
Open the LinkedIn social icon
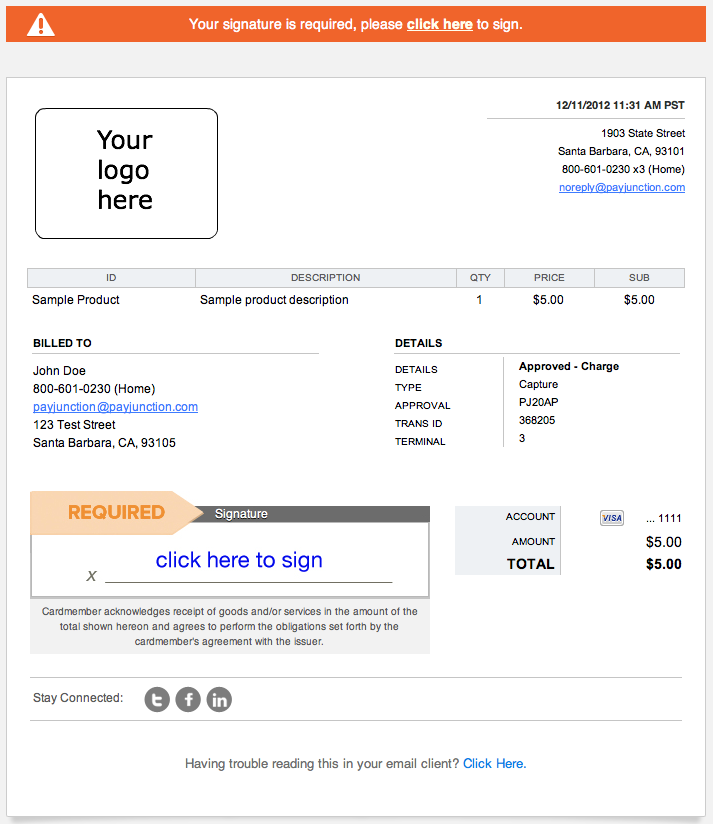pos(219,699)
